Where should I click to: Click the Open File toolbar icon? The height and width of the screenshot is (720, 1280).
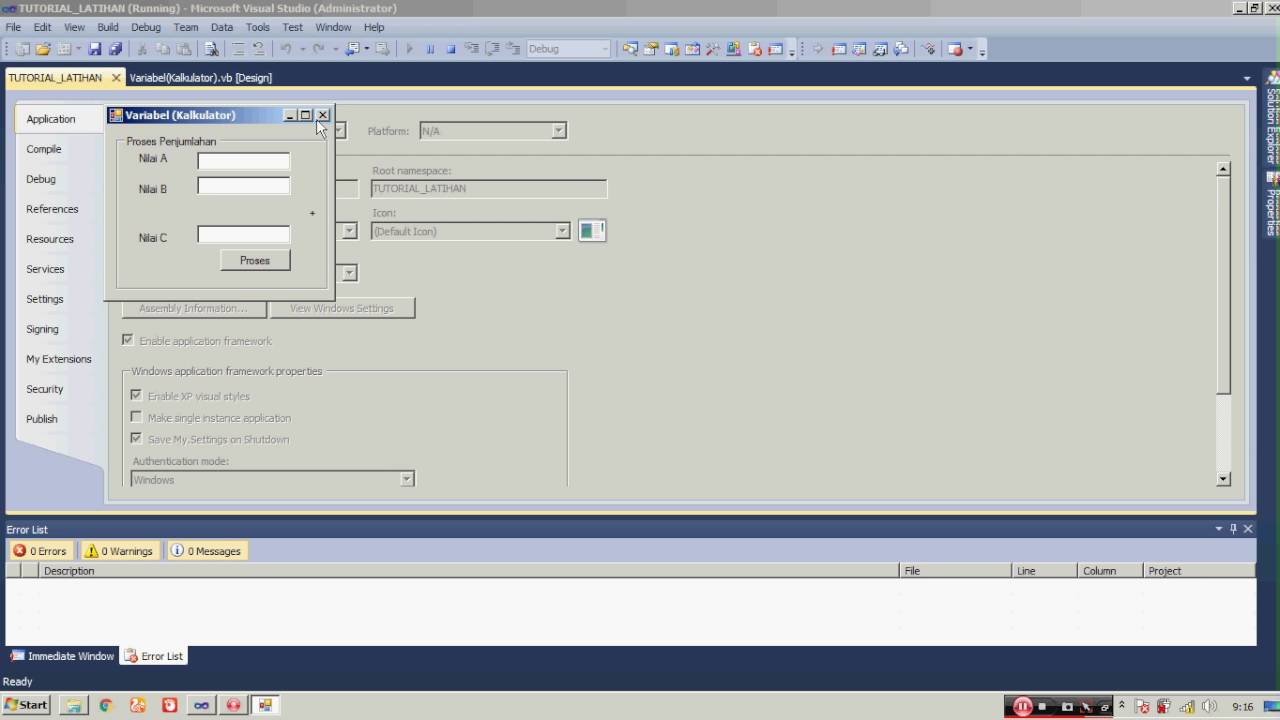pos(43,49)
